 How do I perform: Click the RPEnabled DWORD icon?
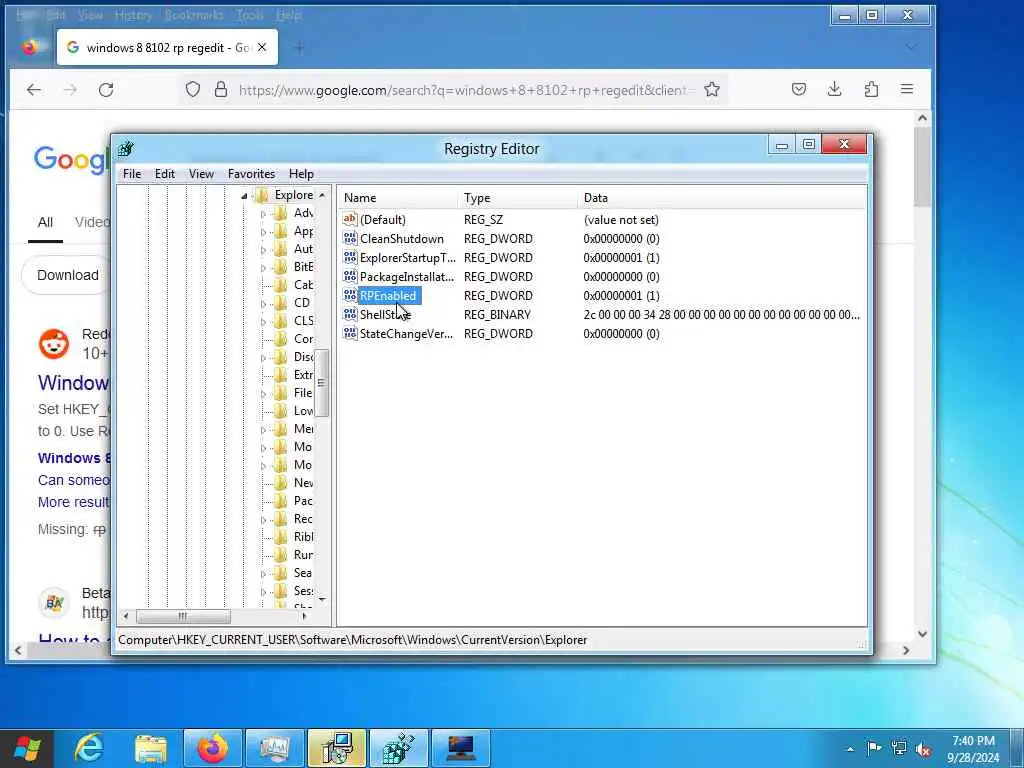tap(350, 295)
